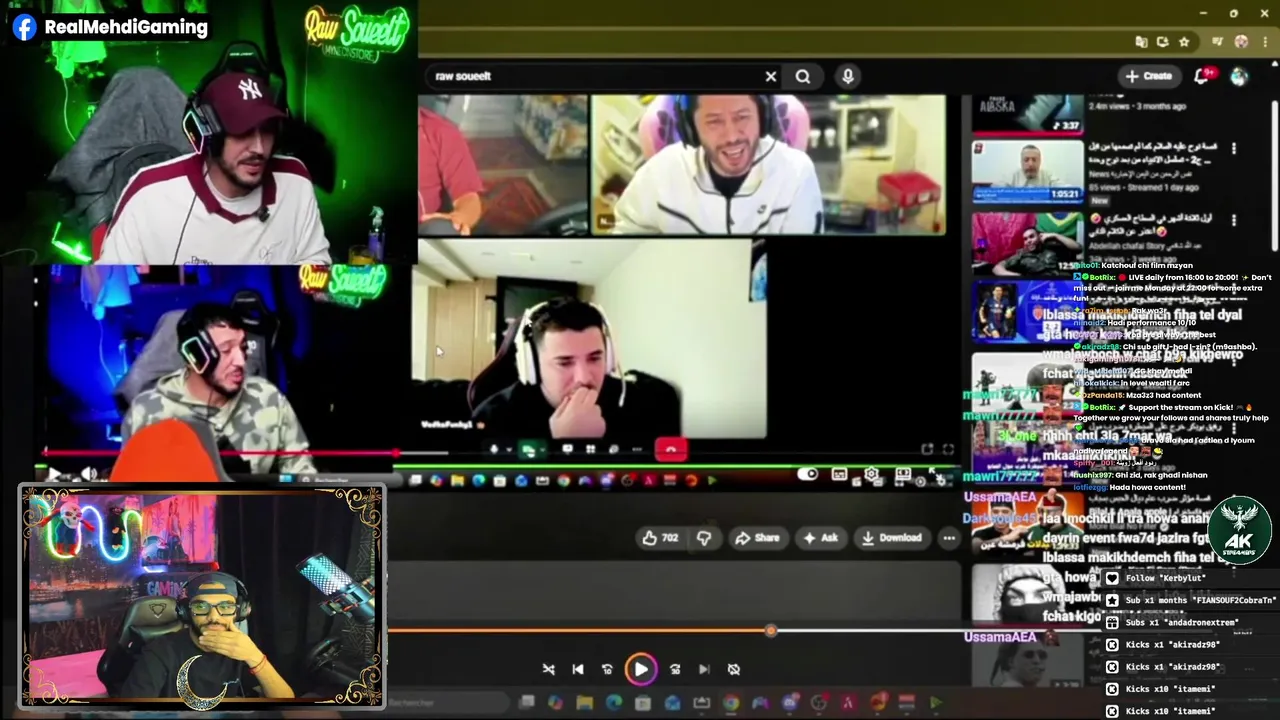1280x720 pixels.
Task: Like the video showing 702 likes
Action: tap(659, 538)
